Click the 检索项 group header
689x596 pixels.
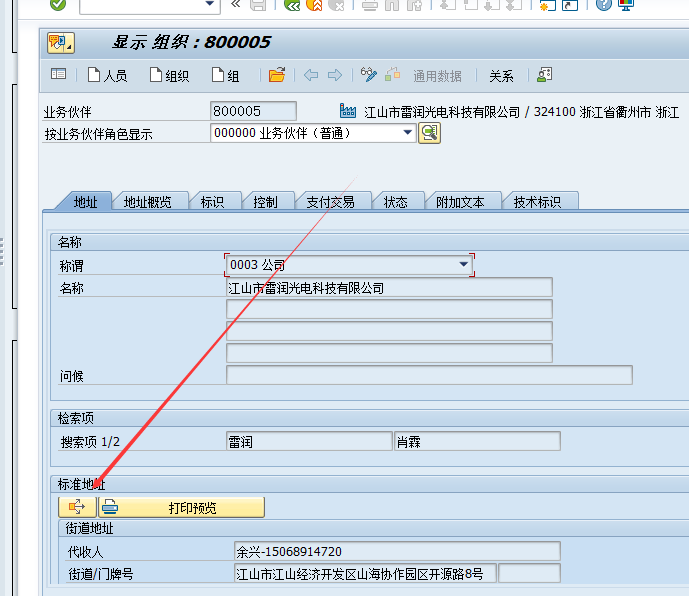(76, 418)
